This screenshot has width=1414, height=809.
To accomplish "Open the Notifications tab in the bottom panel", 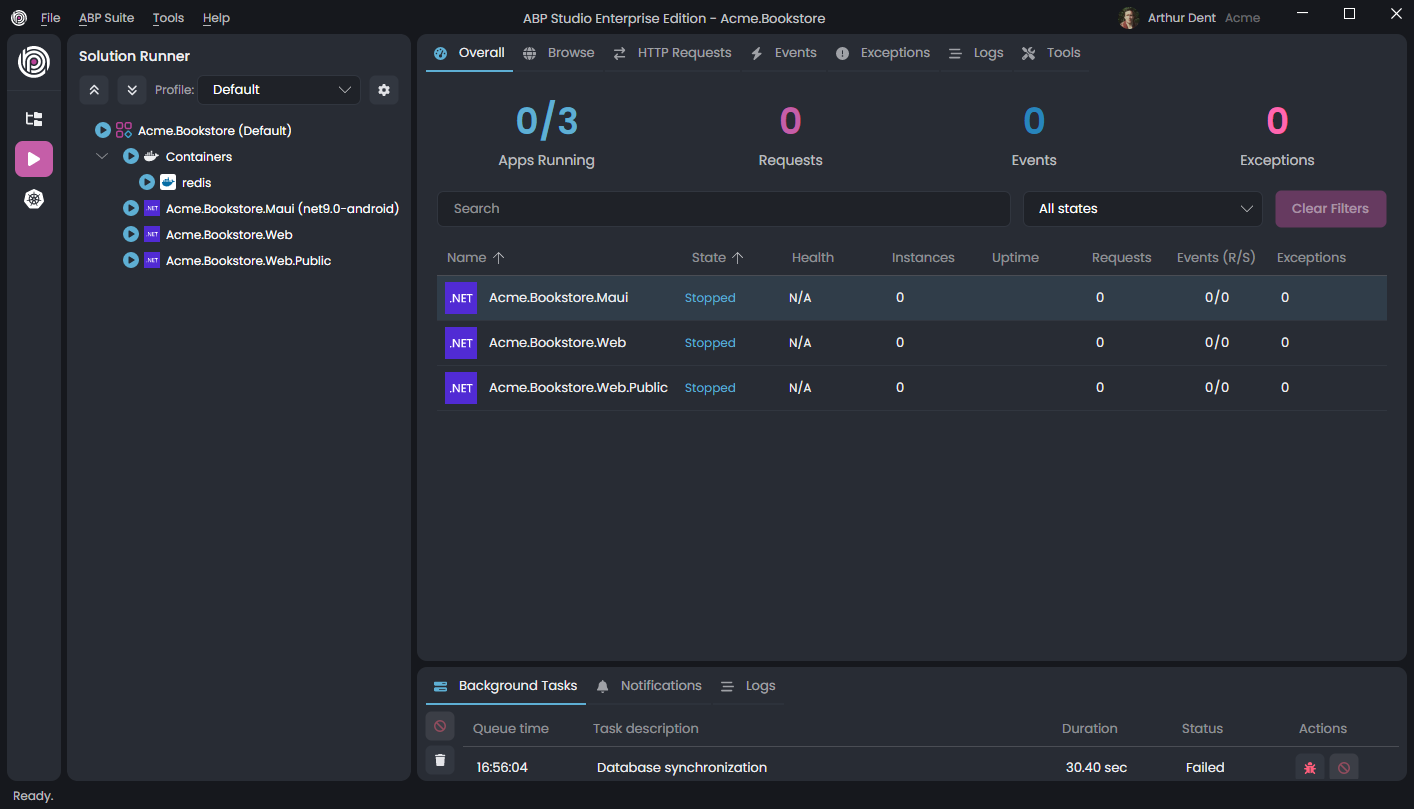I will pos(660,685).
